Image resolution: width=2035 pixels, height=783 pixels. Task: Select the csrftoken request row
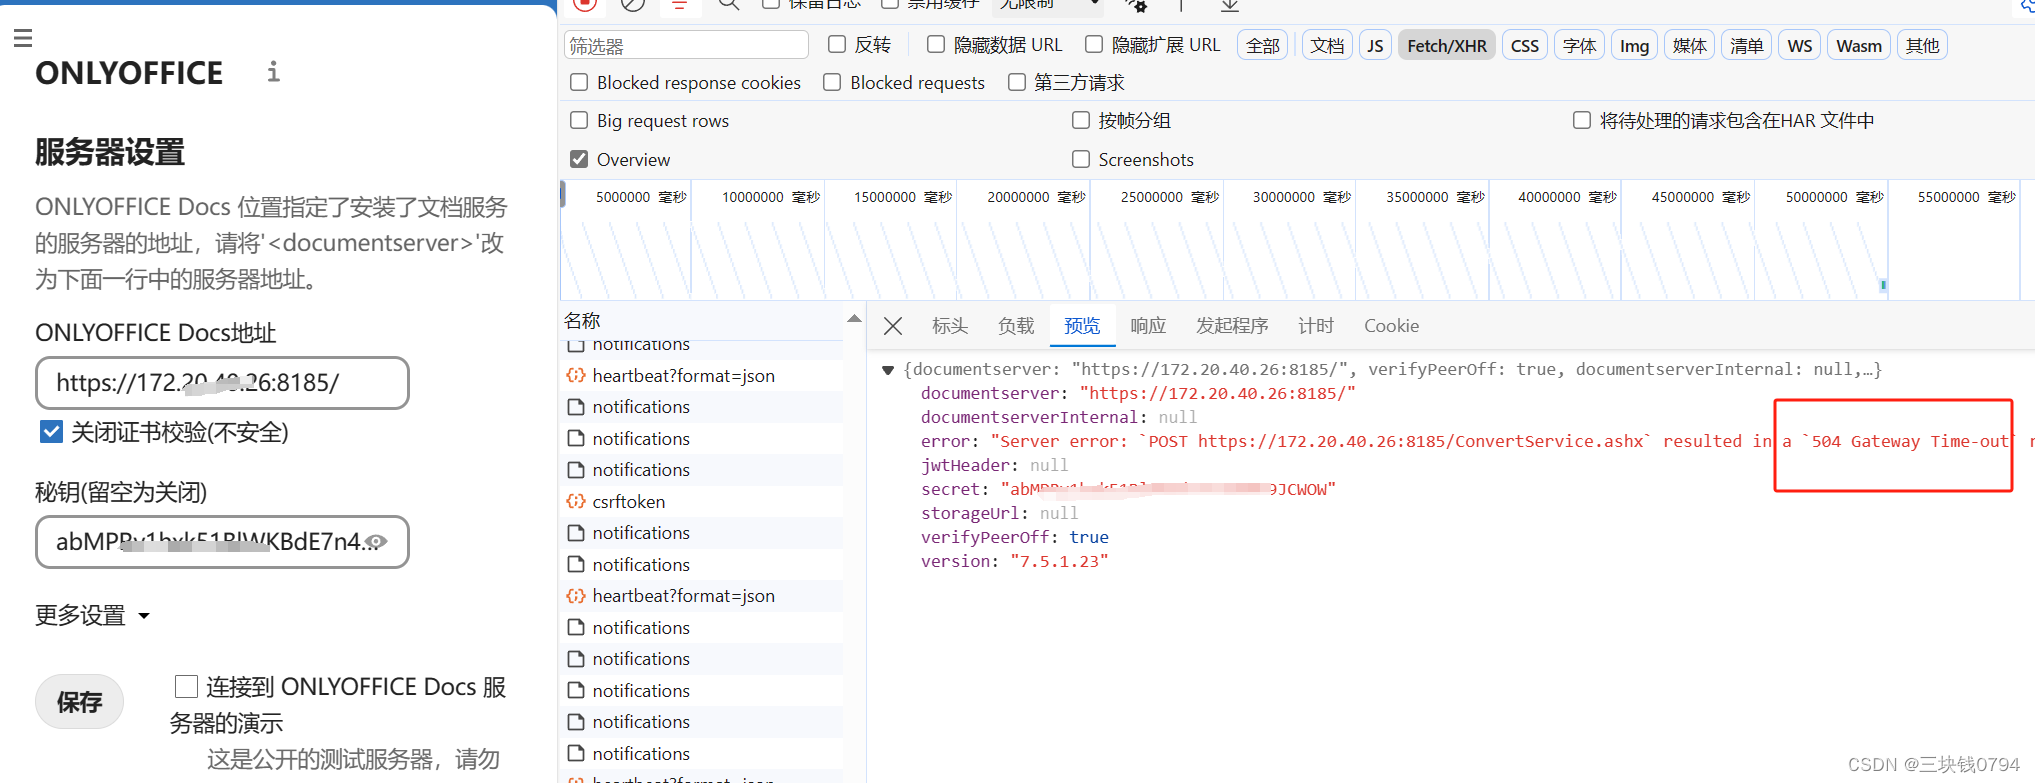[704, 501]
